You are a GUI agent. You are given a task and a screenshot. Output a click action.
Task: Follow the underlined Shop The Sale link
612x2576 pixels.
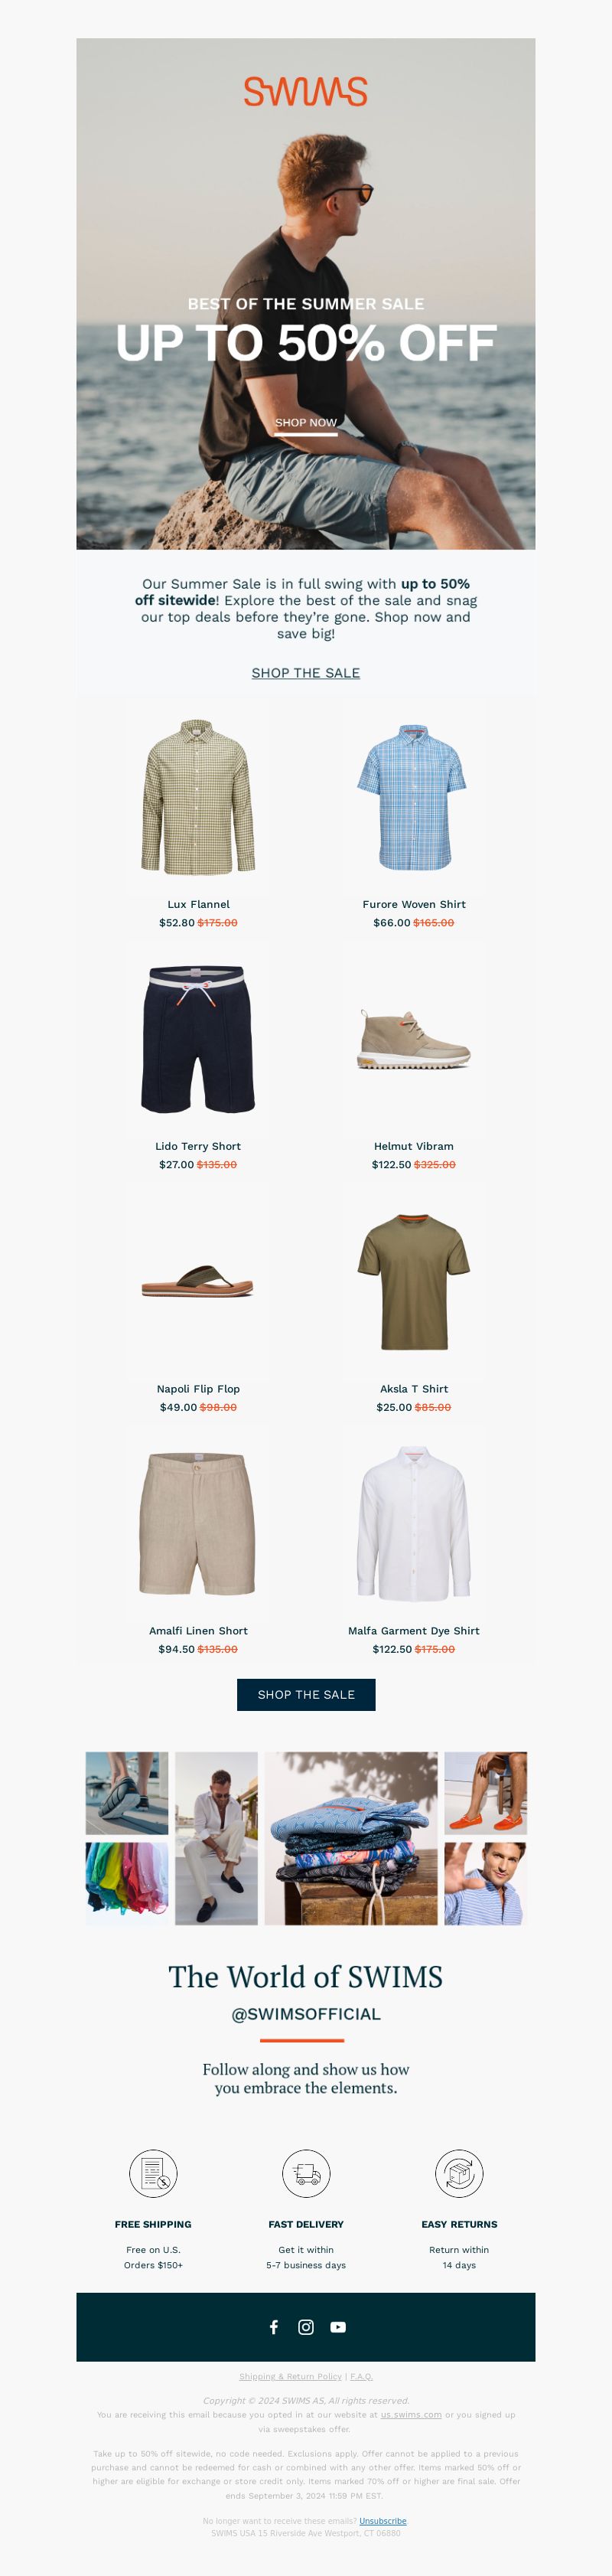coord(306,673)
